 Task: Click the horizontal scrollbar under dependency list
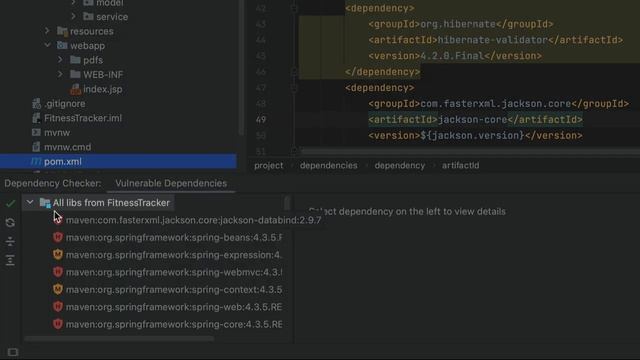point(119,338)
